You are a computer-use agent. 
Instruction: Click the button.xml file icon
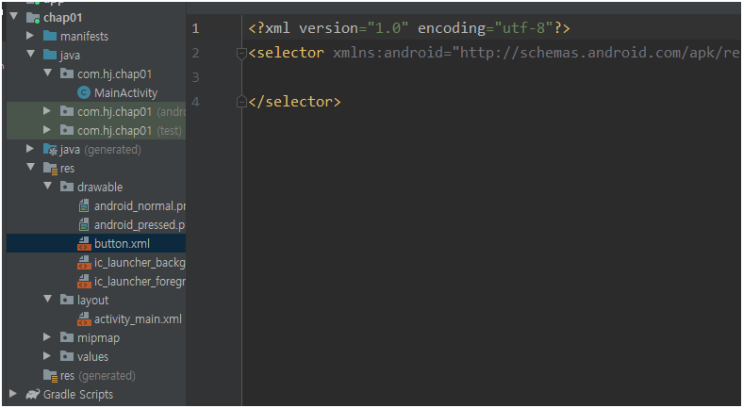click(84, 244)
